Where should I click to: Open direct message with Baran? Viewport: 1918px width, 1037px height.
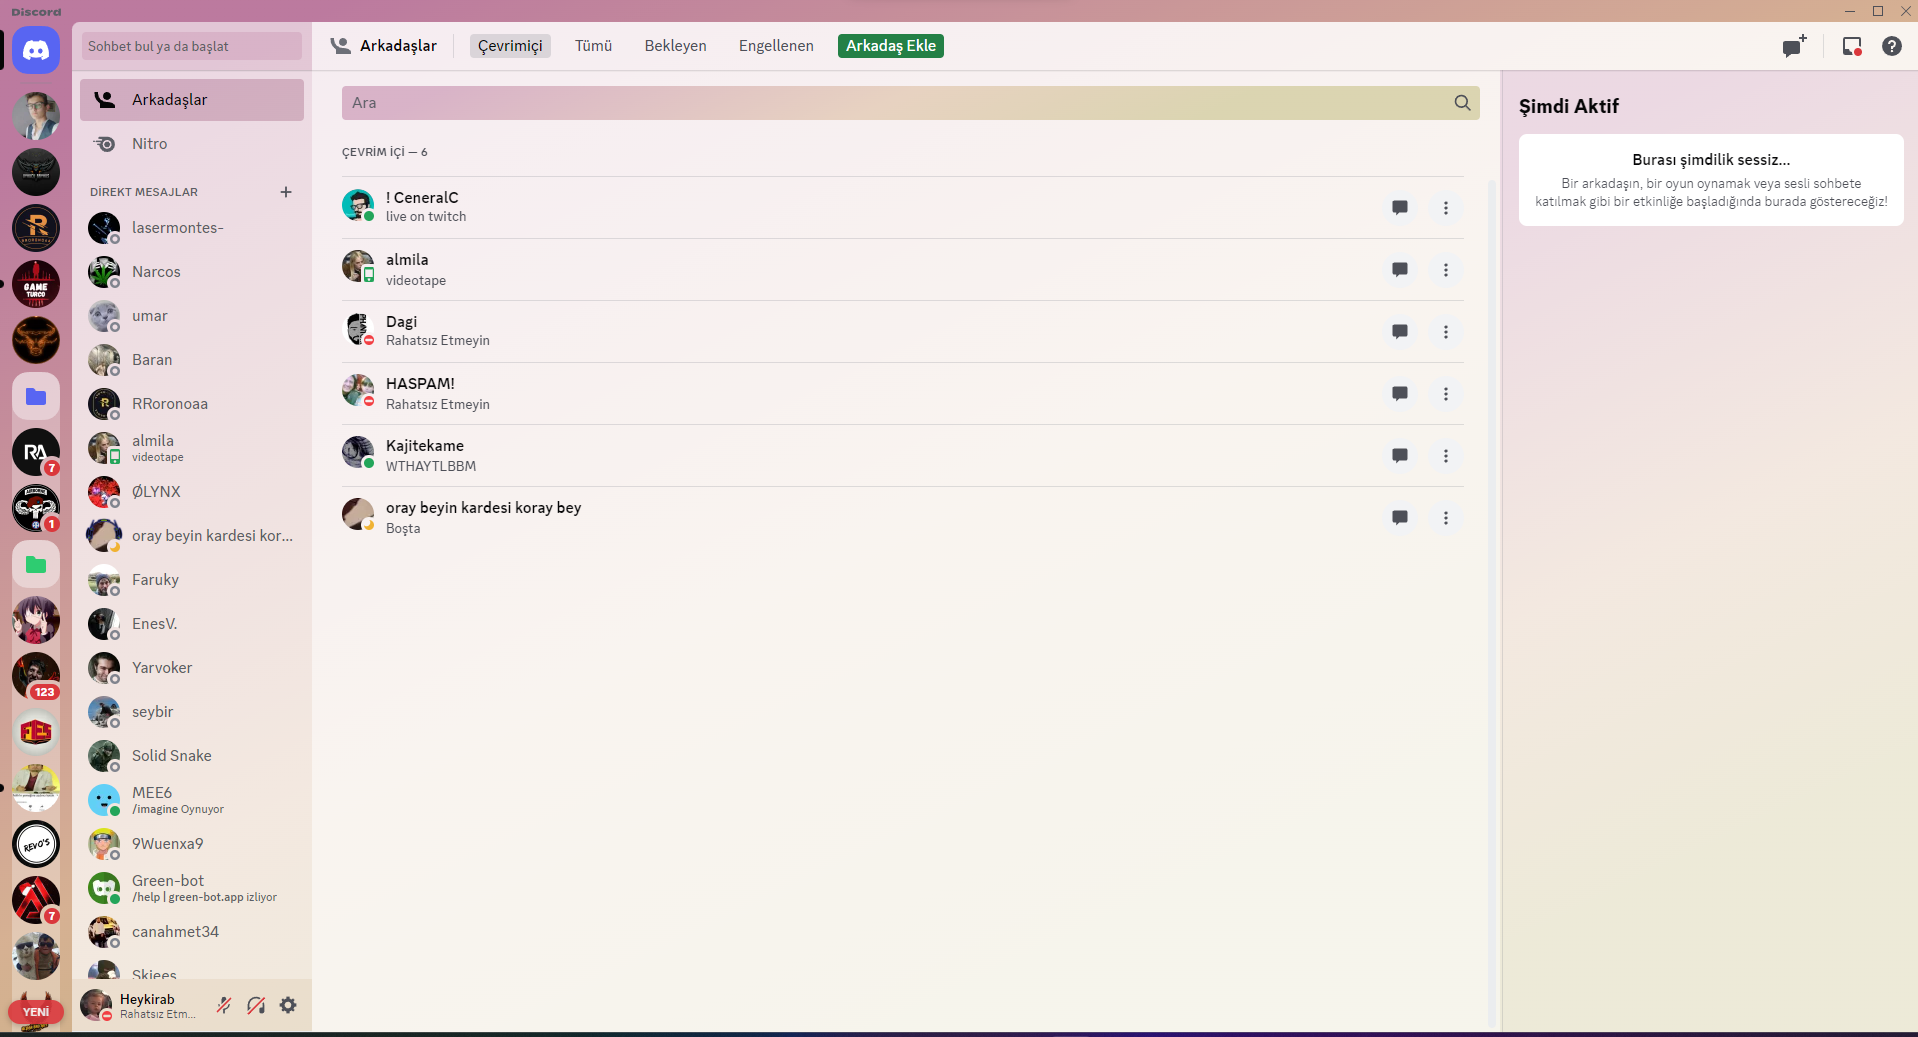192,360
